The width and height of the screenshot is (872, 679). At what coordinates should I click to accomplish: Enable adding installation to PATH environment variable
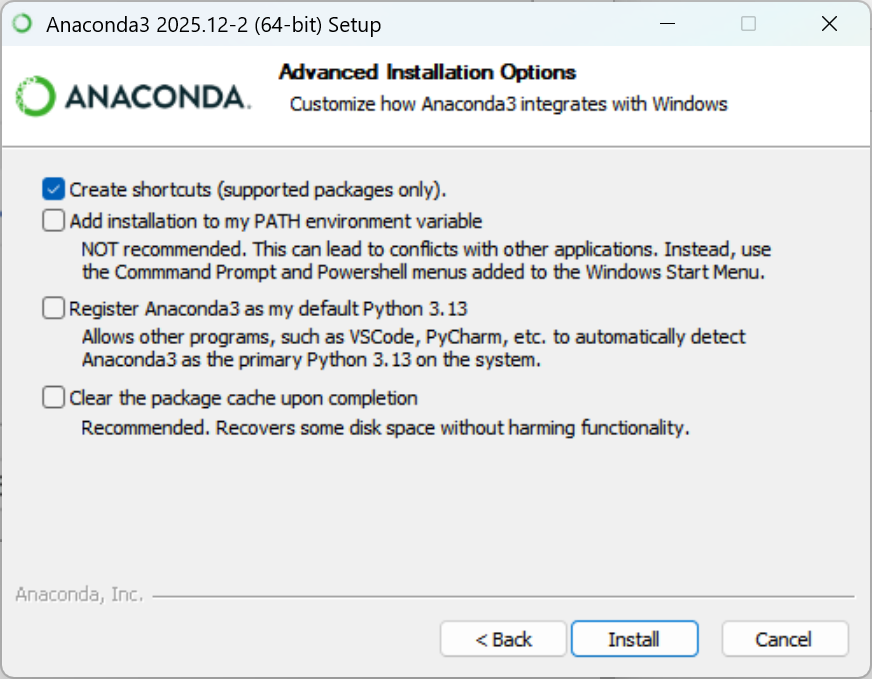point(54,220)
